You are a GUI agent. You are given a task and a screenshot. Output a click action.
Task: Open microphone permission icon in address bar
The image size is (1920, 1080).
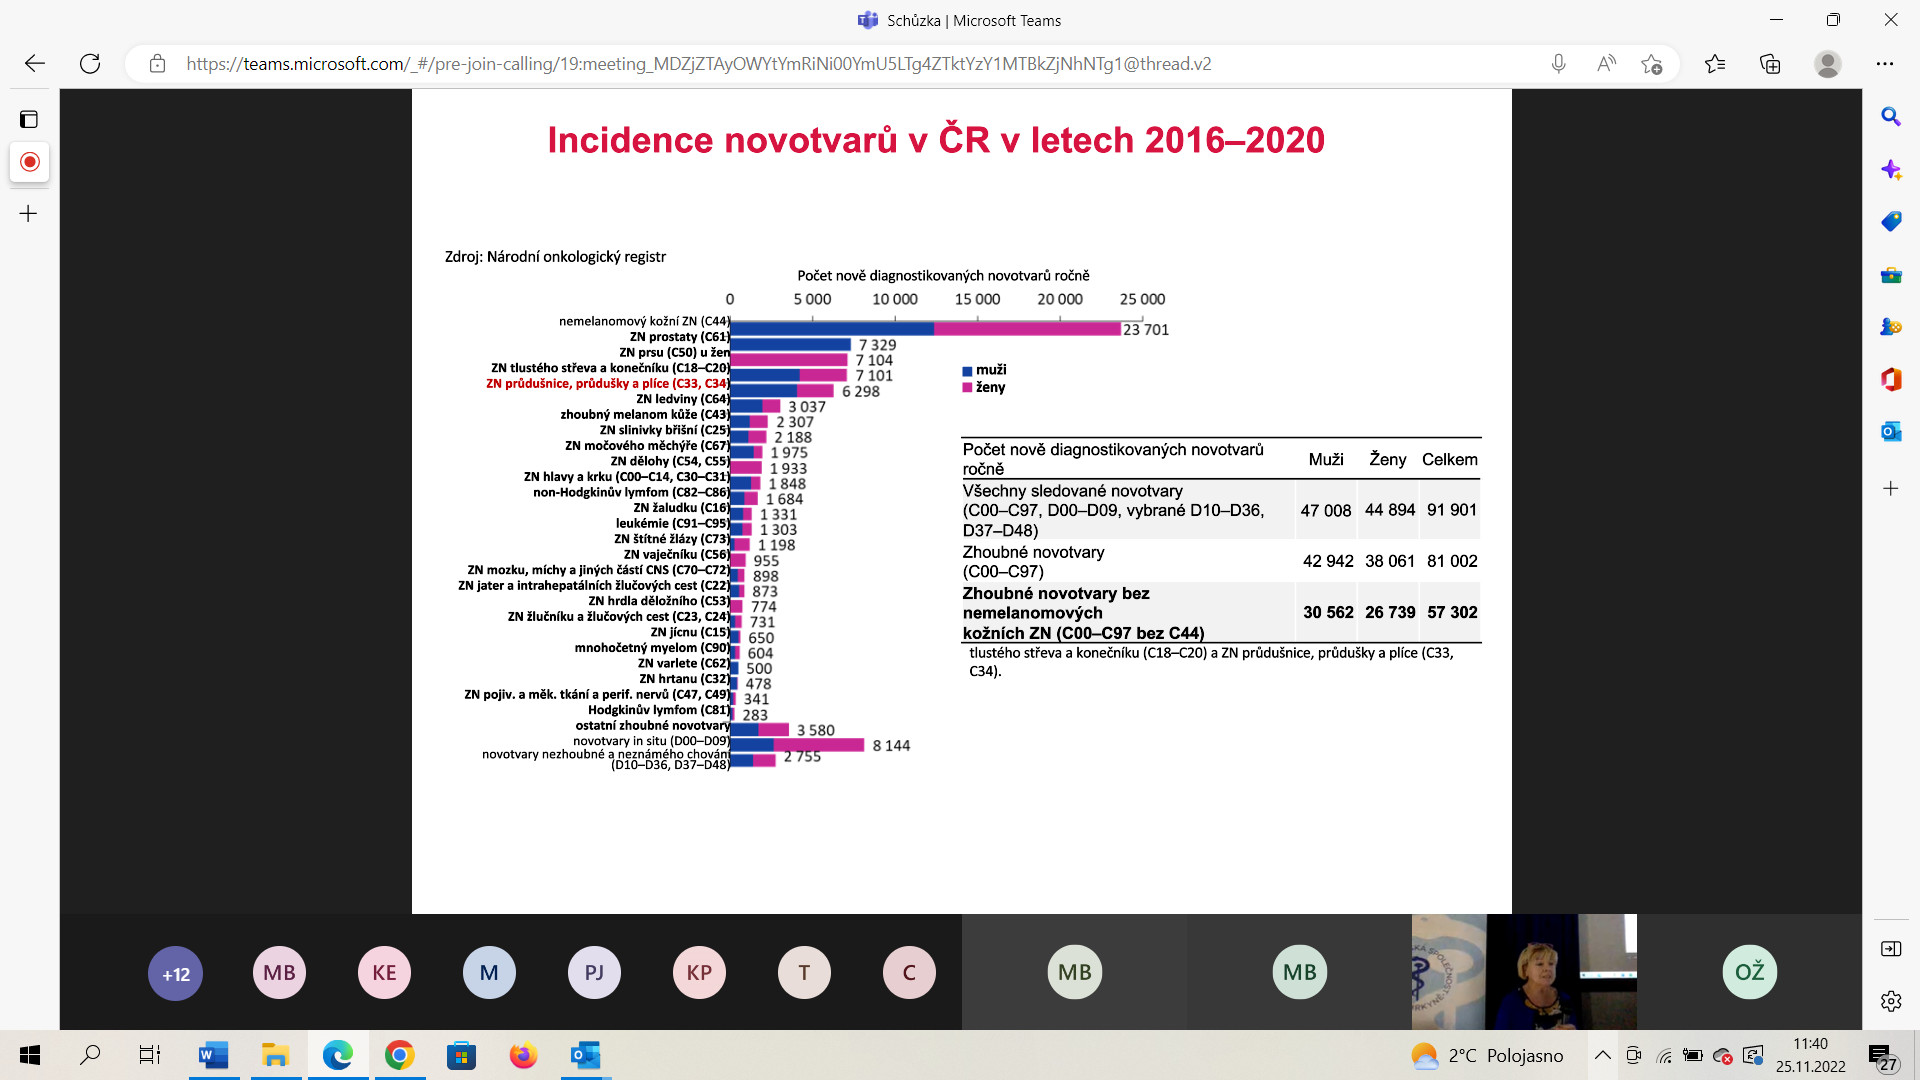click(x=1558, y=63)
